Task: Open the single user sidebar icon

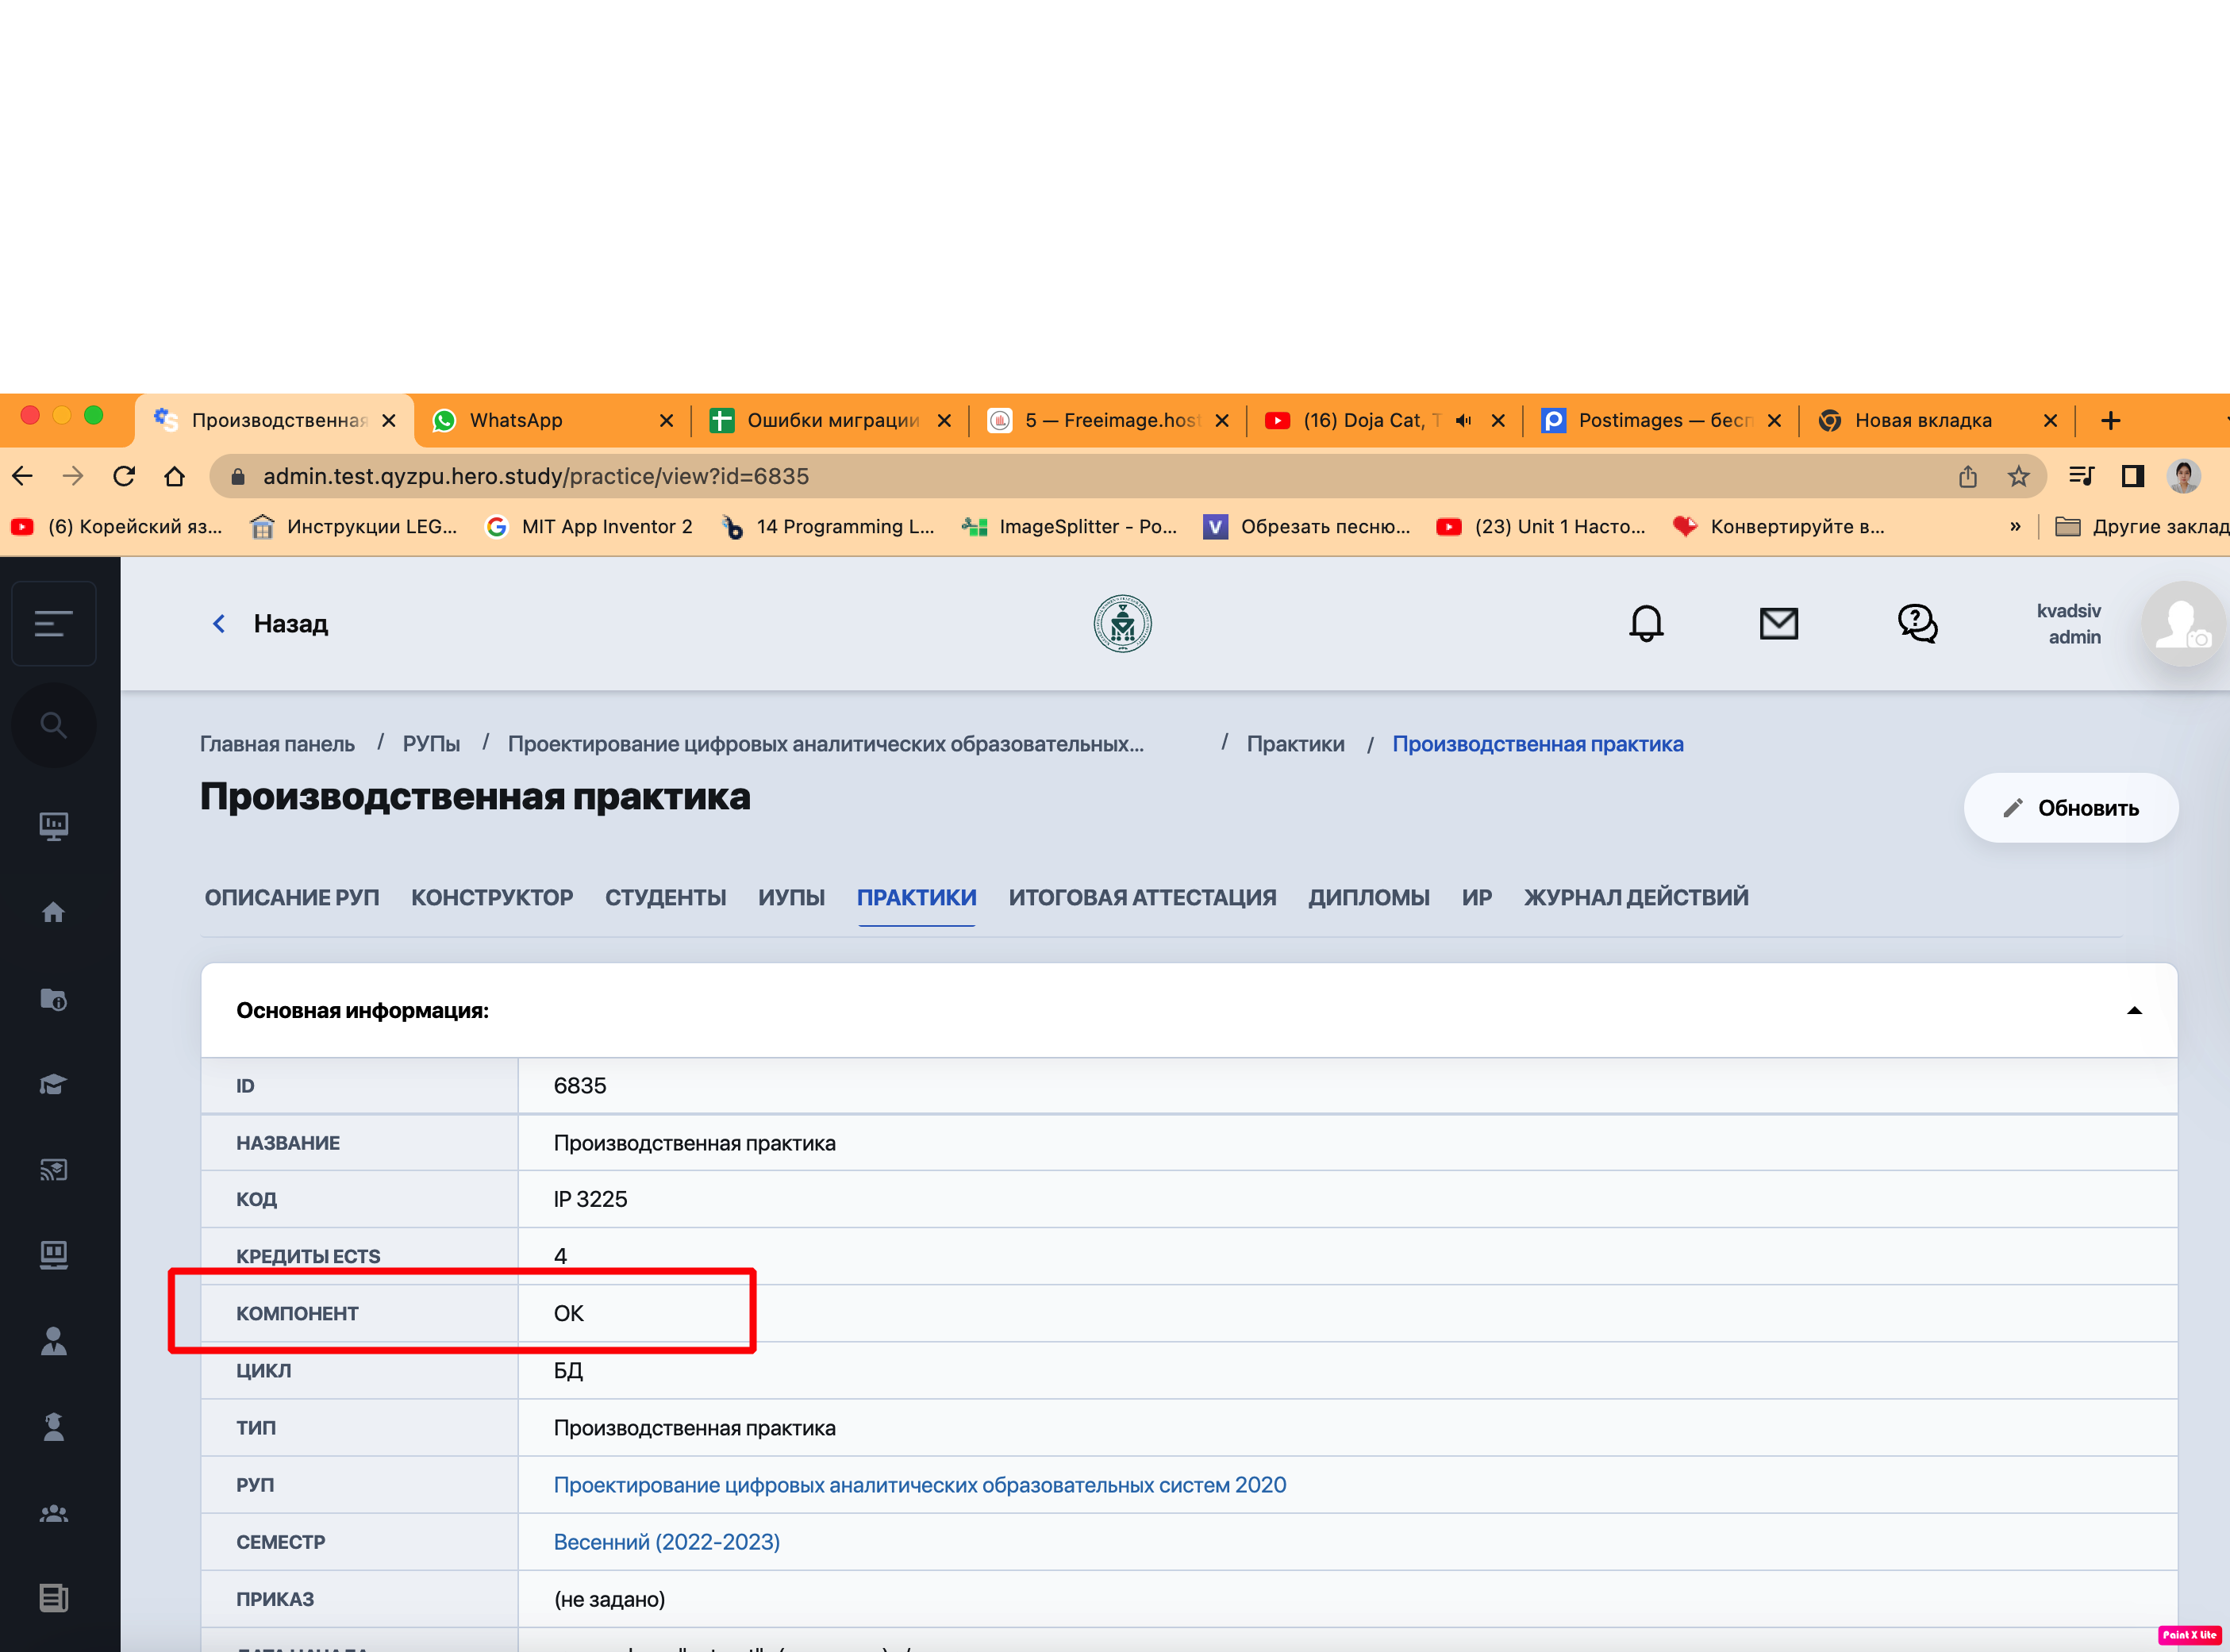Action: [54, 1341]
